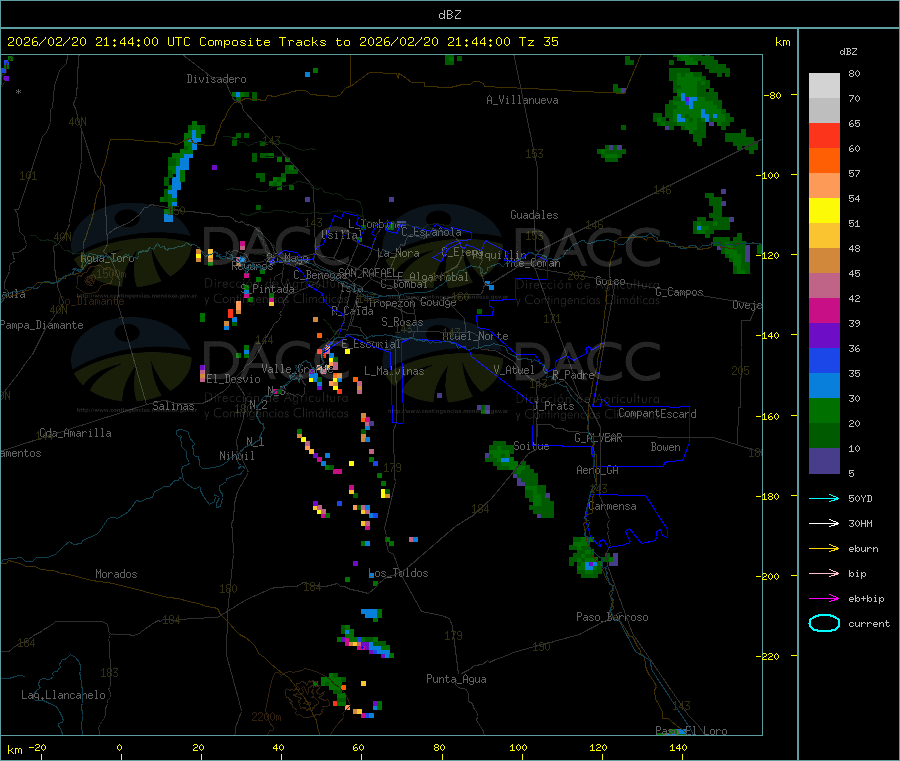Click the 'Morados' map label
Viewport: 900px width, 761px height.
click(x=116, y=574)
